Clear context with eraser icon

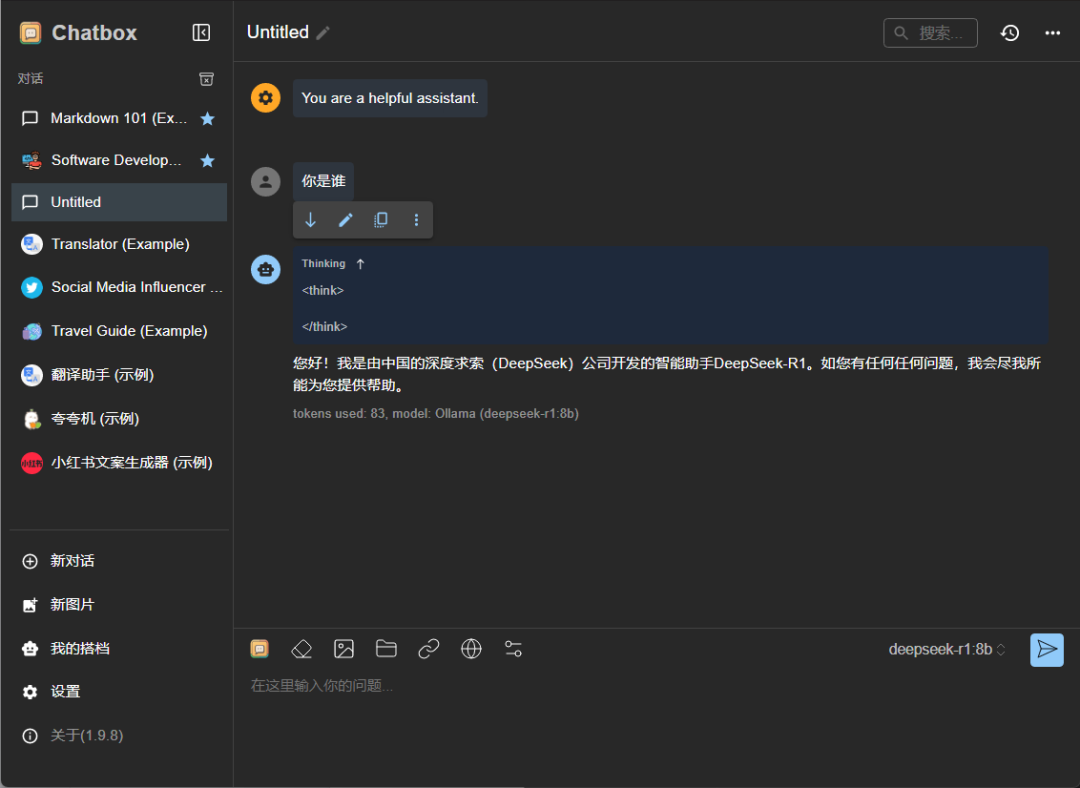point(302,649)
